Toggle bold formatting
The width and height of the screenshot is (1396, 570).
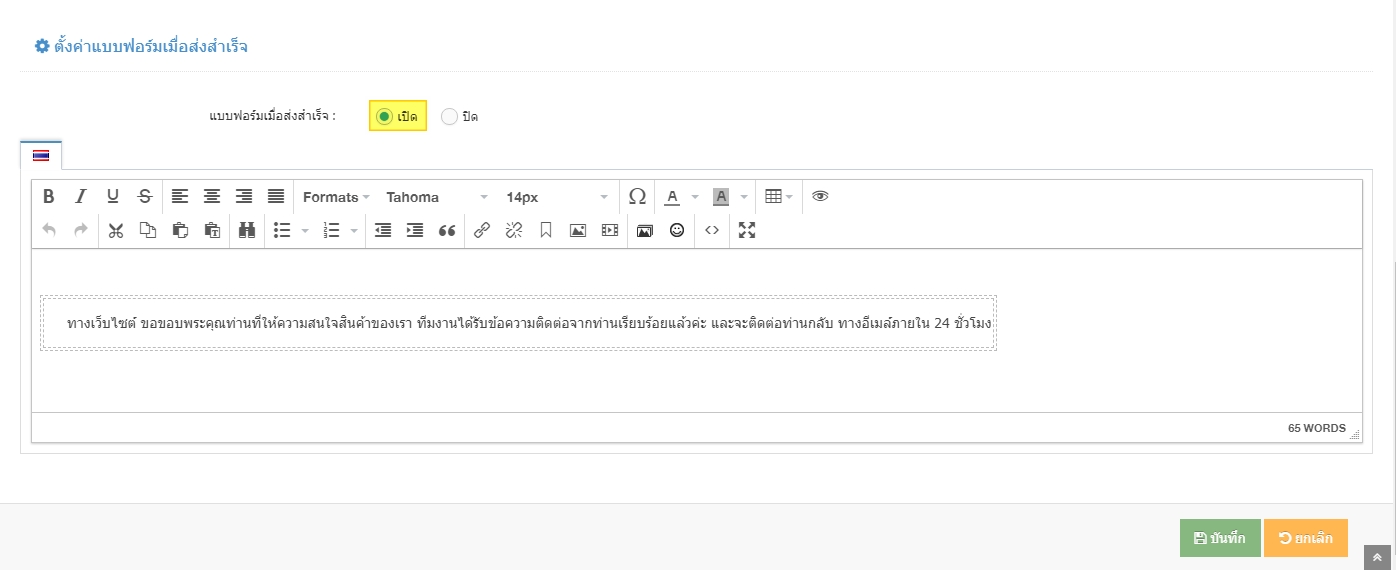[49, 197]
